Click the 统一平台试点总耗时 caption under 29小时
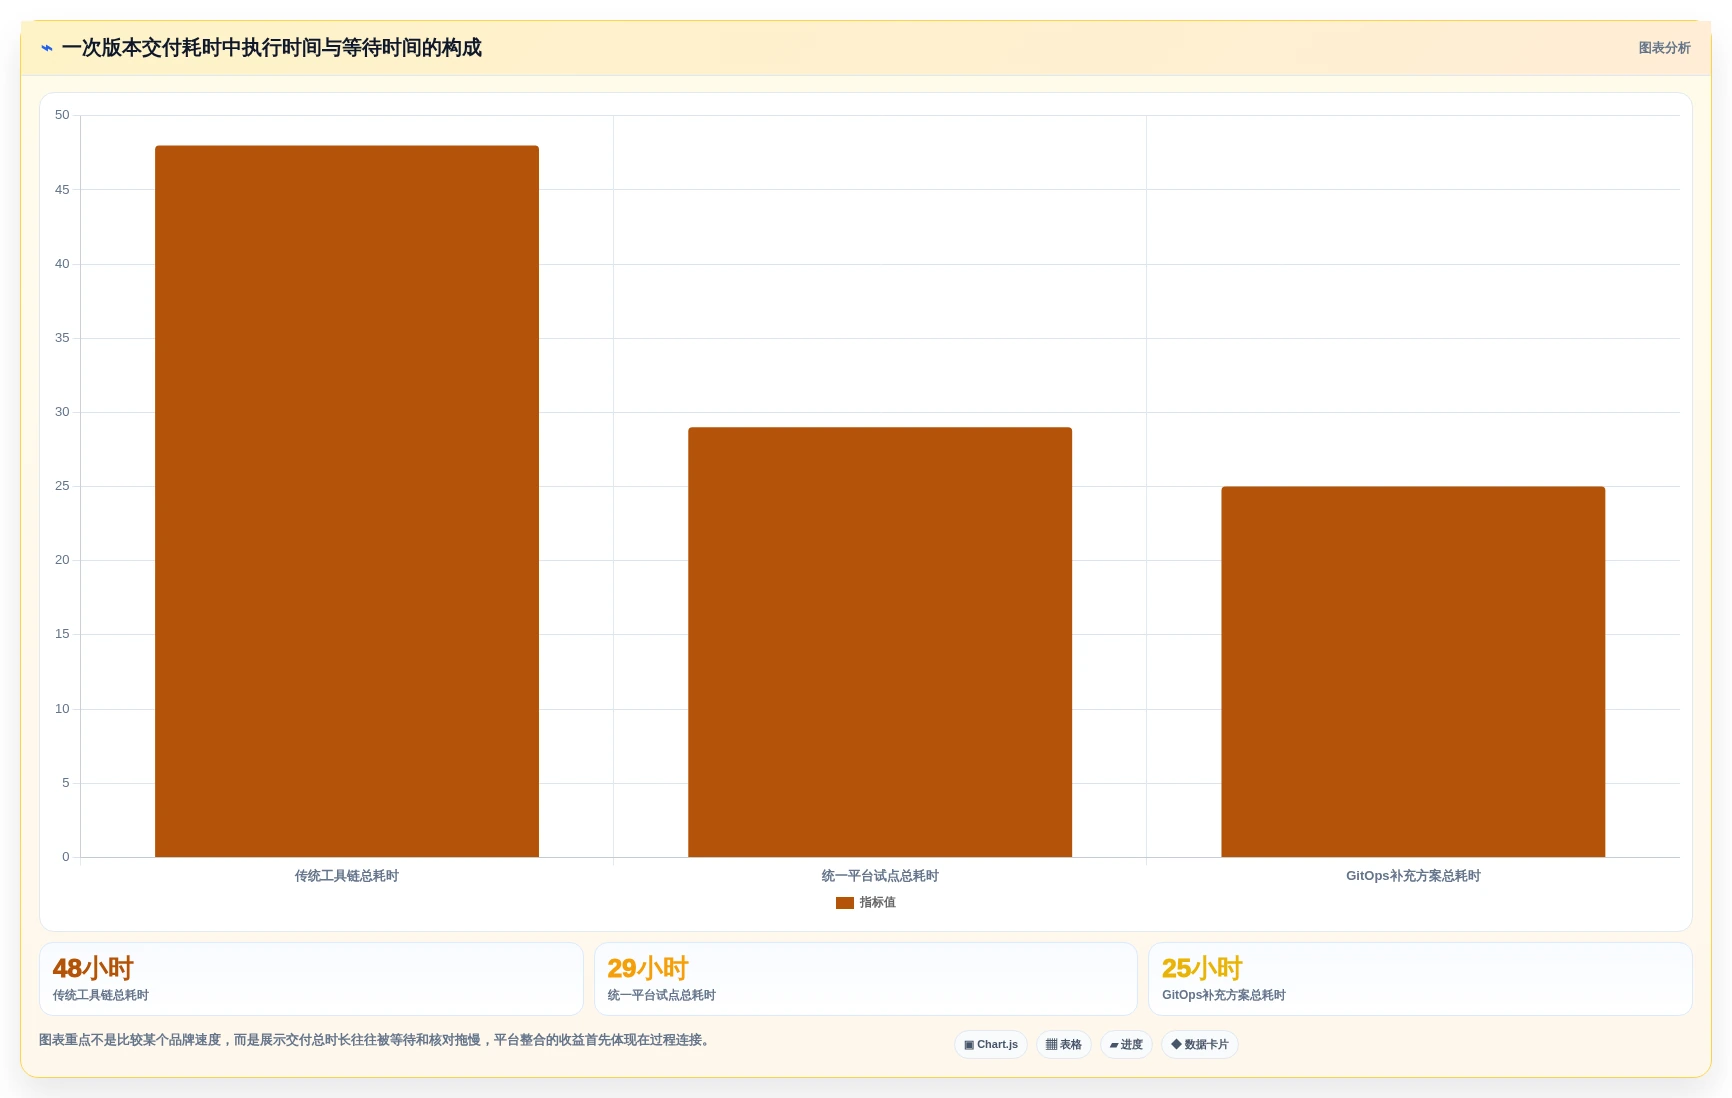1732x1098 pixels. tap(661, 995)
